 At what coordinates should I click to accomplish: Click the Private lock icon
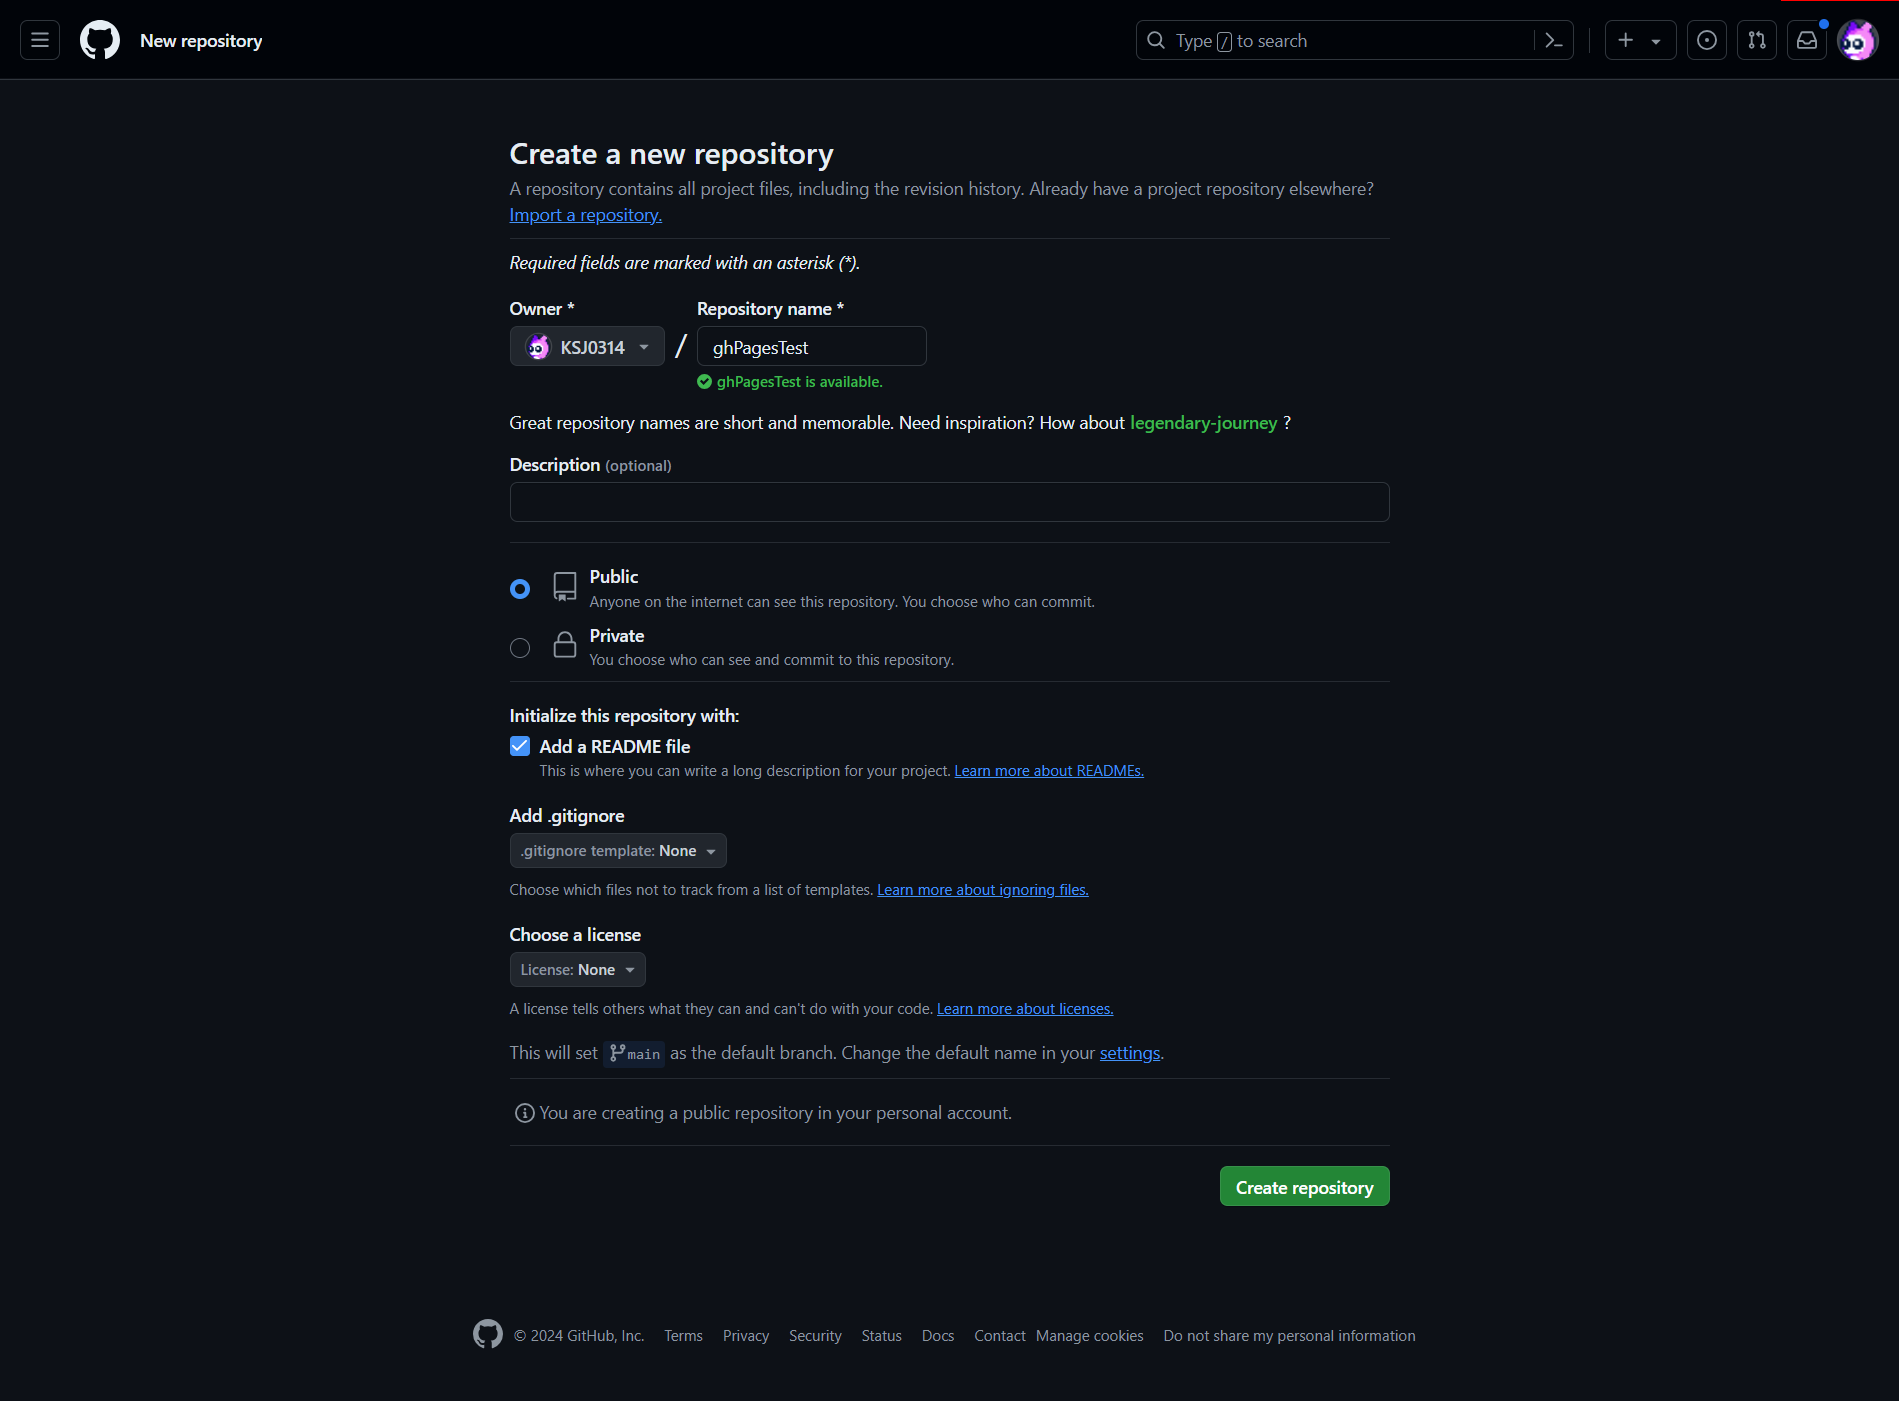(x=565, y=645)
